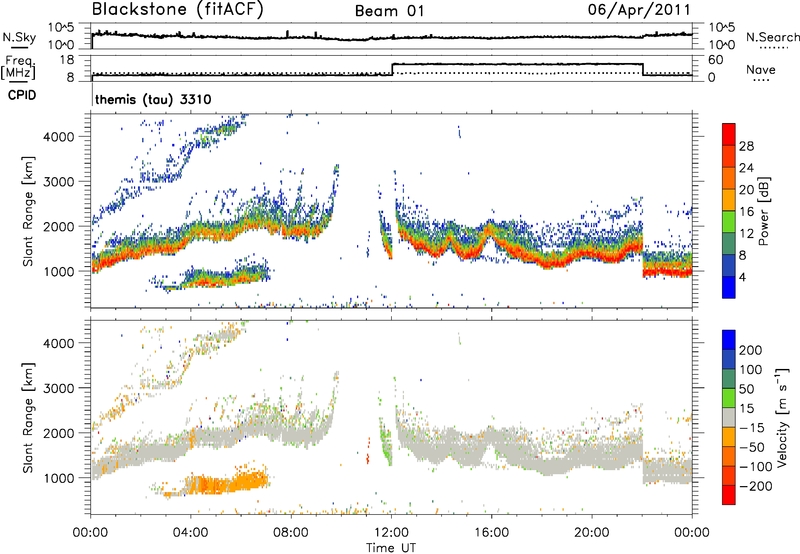Screen dimensions: 800x554
Task: Click the Slant Range label of power panel
Action: (x=28, y=211)
